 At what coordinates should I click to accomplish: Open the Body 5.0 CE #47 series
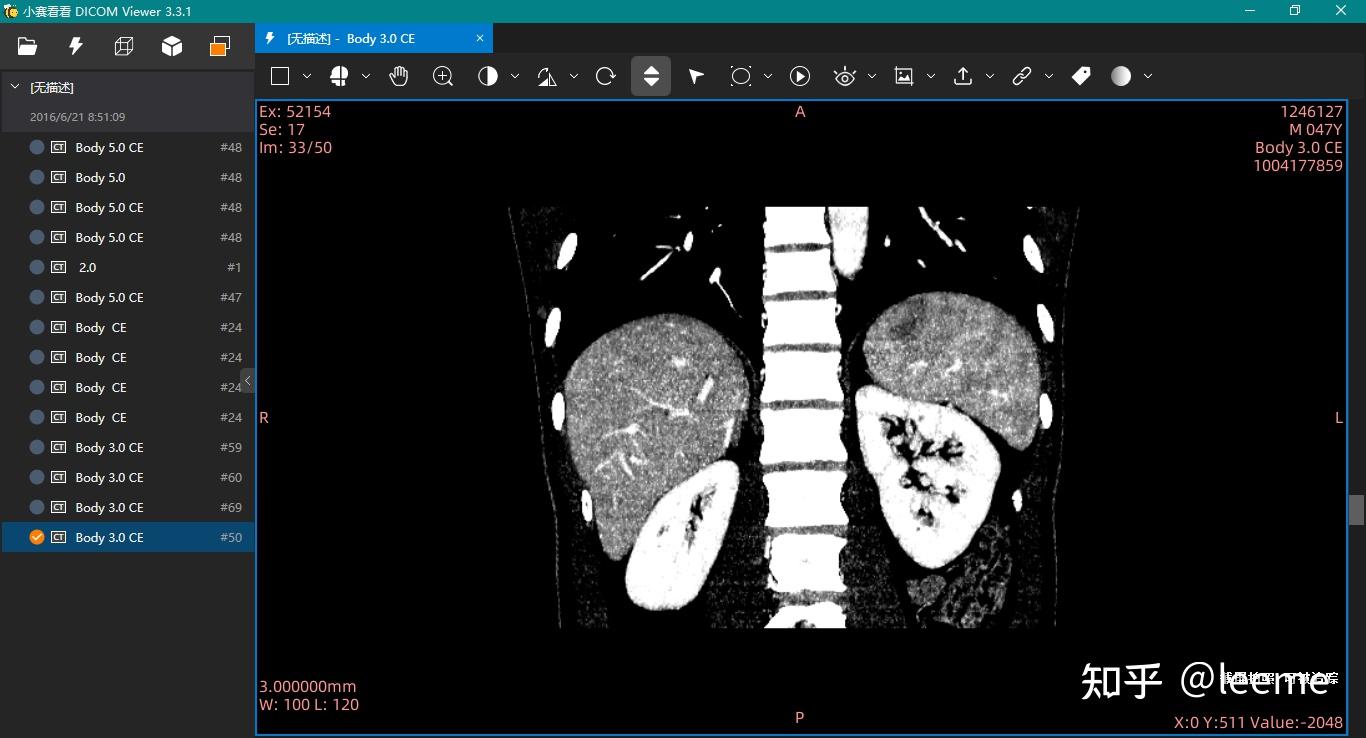(127, 297)
